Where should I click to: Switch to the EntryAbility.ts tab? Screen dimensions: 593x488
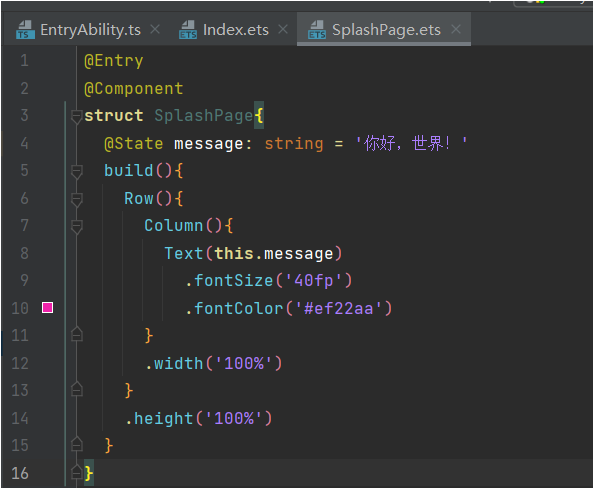(90, 30)
